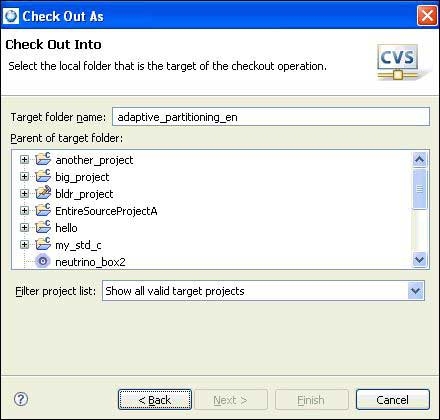Expand the EntireSourceProjectA tree node
The width and height of the screenshot is (440, 420).
coord(24,210)
